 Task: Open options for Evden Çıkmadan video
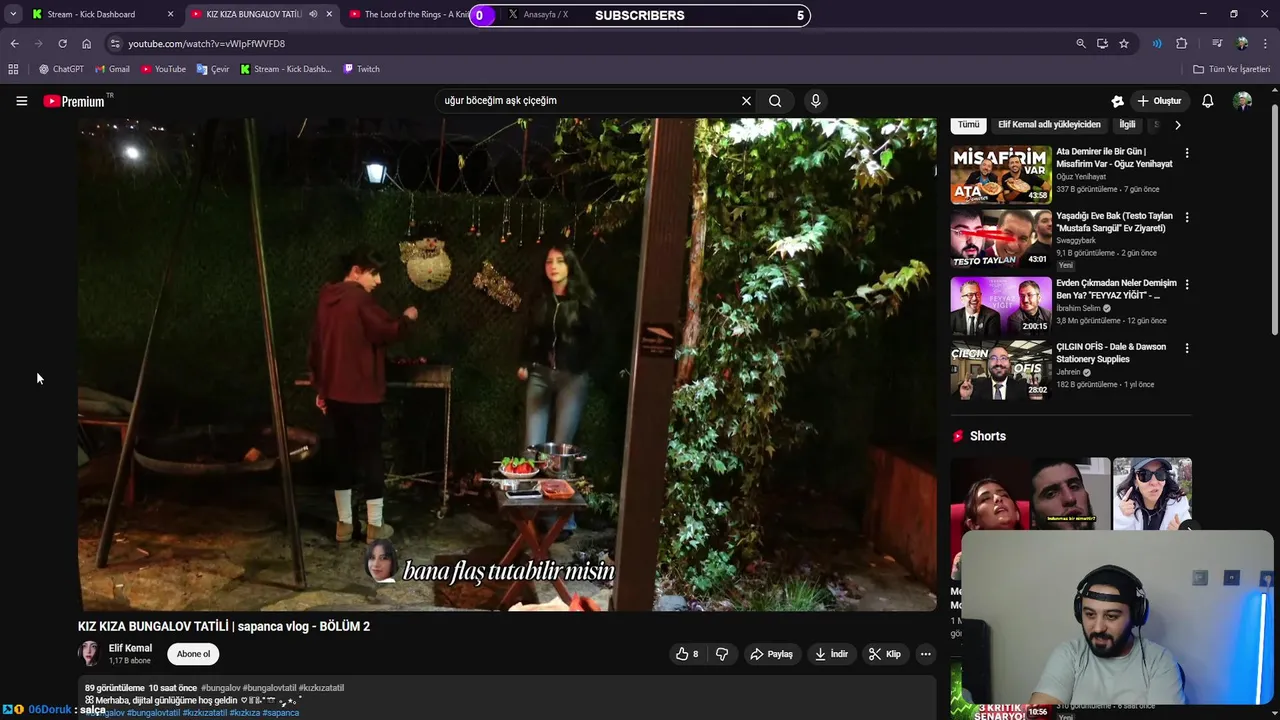(1187, 284)
